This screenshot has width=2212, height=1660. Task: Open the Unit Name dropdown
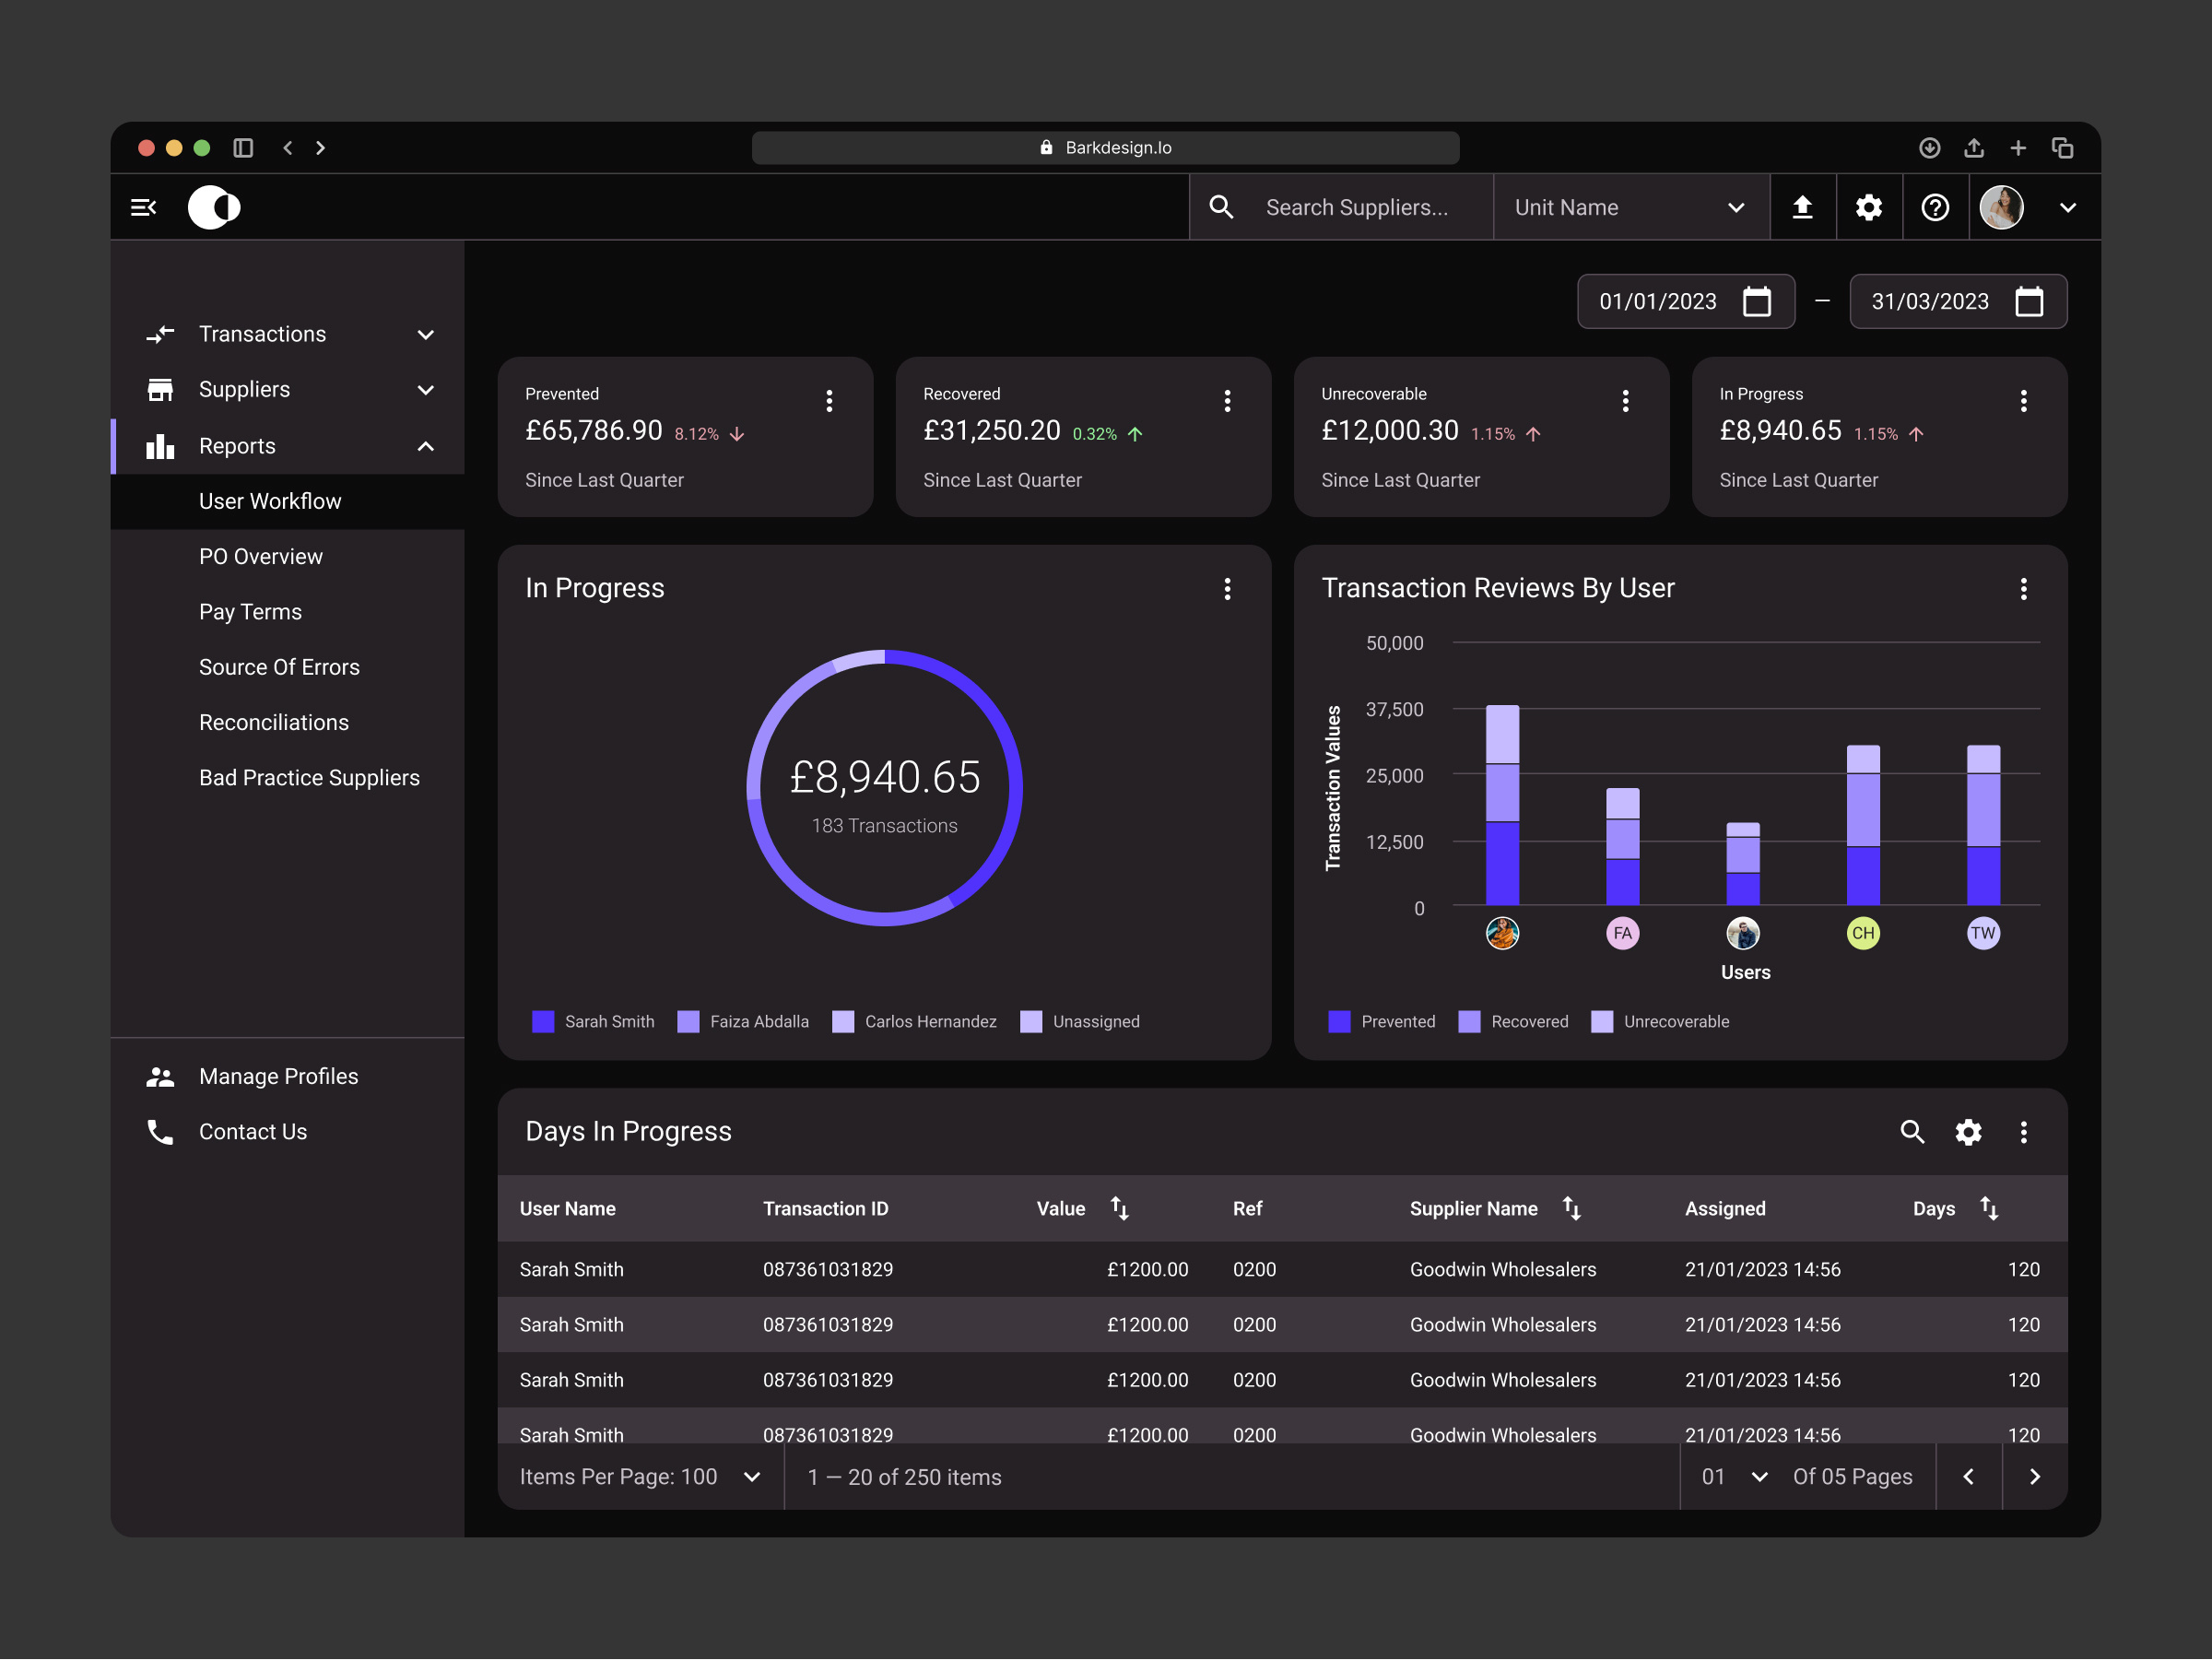[x=1631, y=207]
